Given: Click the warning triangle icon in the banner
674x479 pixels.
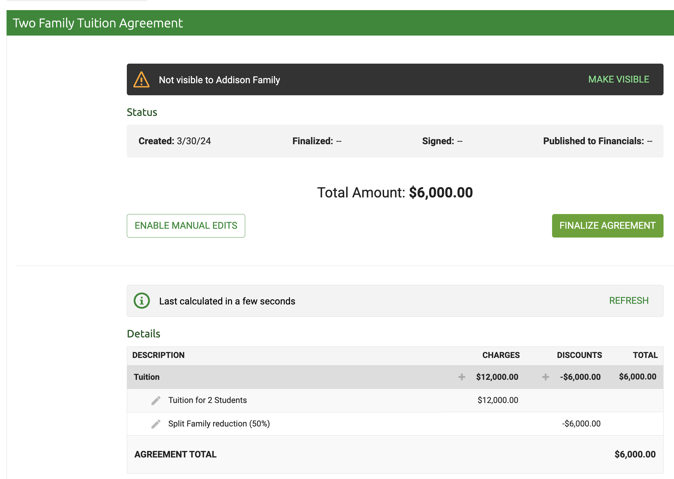Looking at the screenshot, I should click(141, 80).
